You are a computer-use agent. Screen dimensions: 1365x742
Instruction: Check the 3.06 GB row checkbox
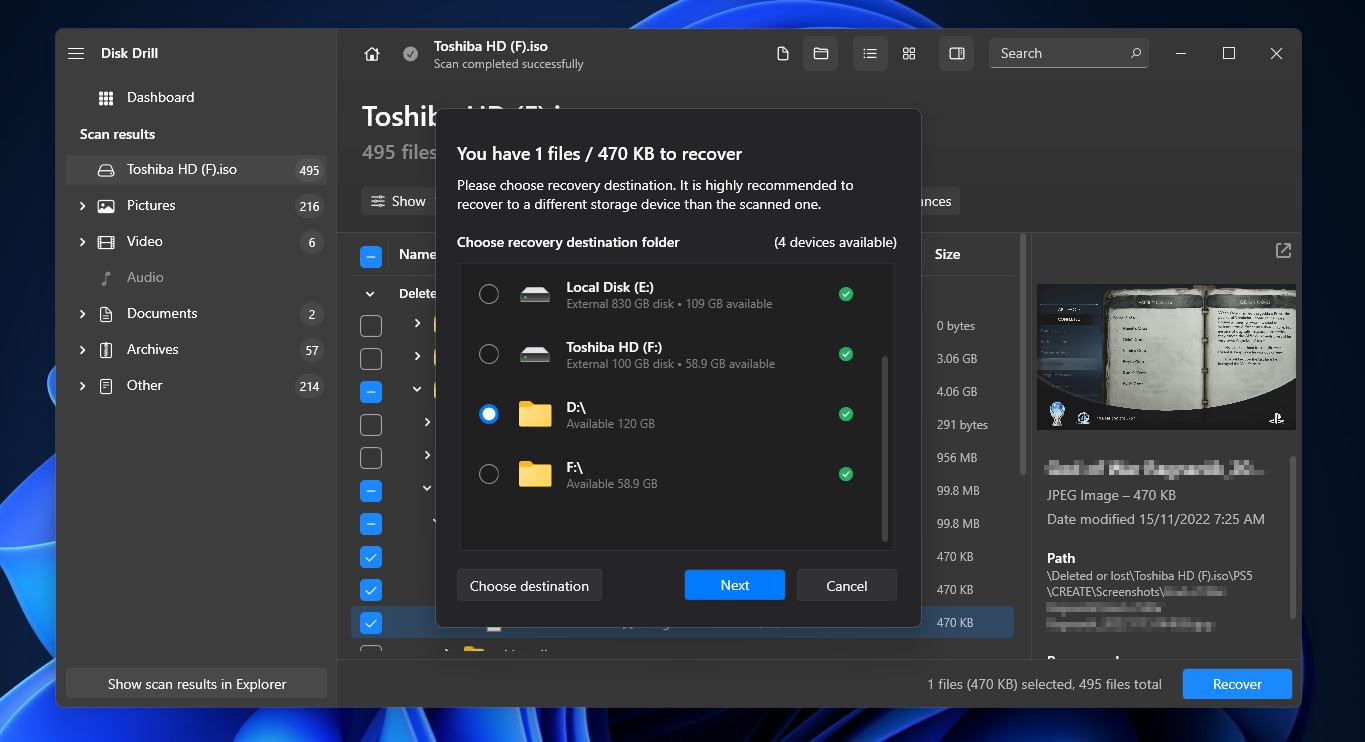(371, 359)
